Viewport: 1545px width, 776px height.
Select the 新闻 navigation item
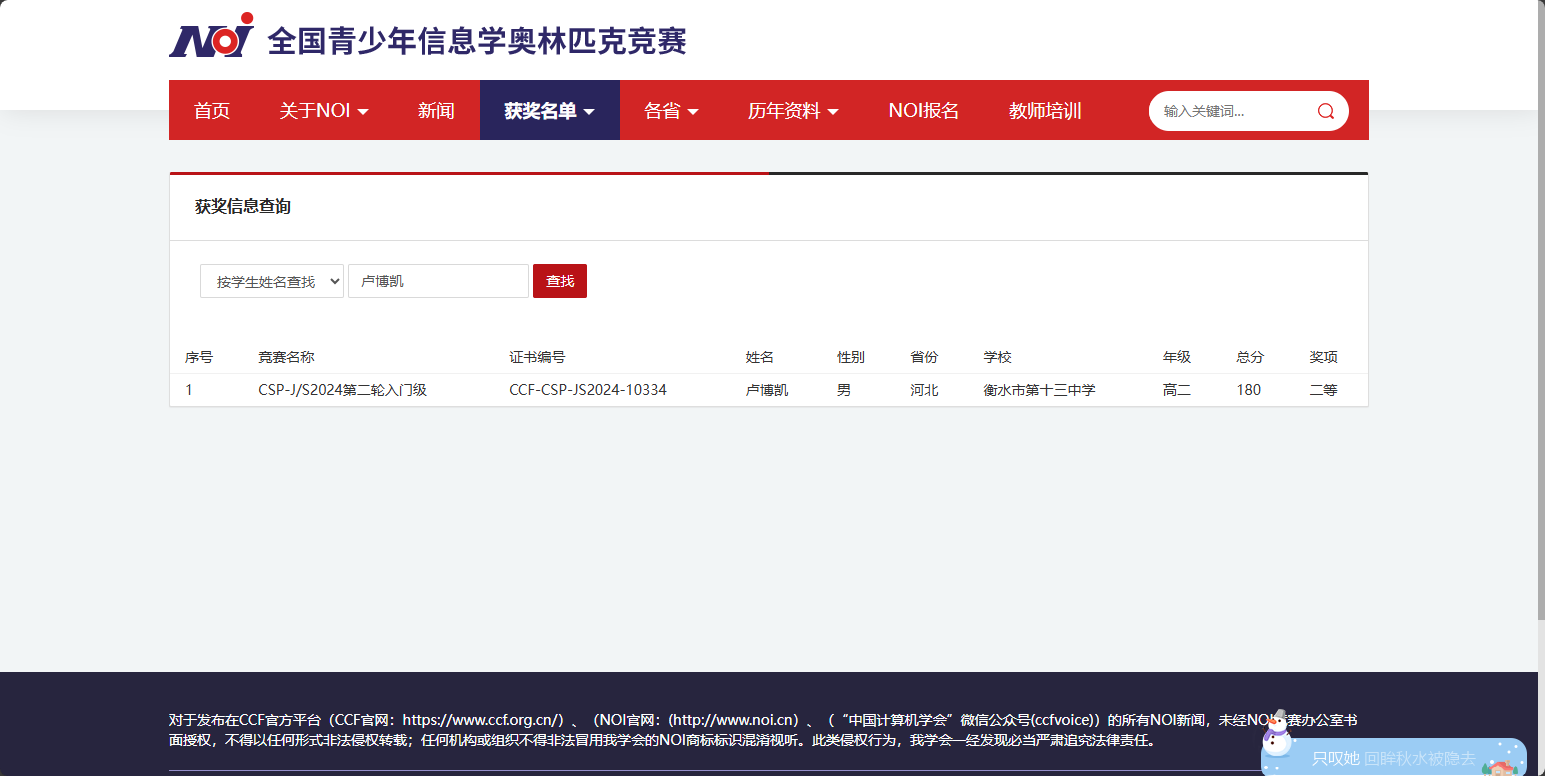click(436, 111)
